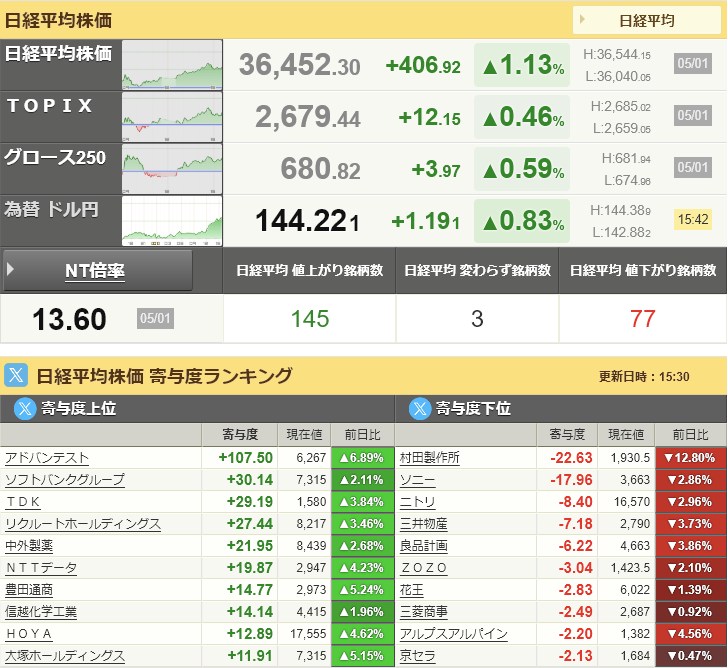Open 大塚ホールディングス stock link
This screenshot has height=668, width=728.
(65, 656)
